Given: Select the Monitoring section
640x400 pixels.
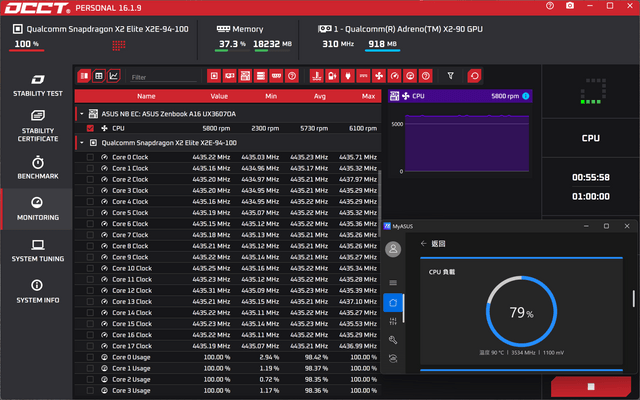Looking at the screenshot, I should [38, 209].
